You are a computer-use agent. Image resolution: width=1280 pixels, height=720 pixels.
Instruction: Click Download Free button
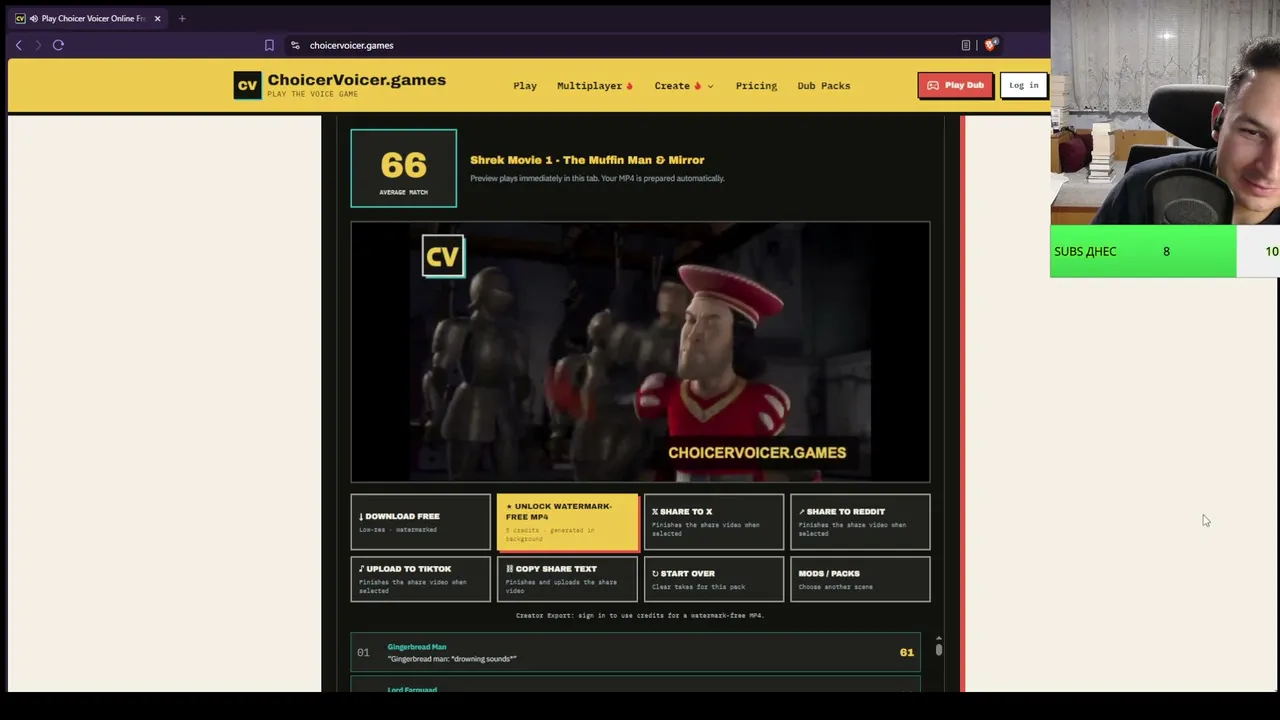(x=421, y=522)
